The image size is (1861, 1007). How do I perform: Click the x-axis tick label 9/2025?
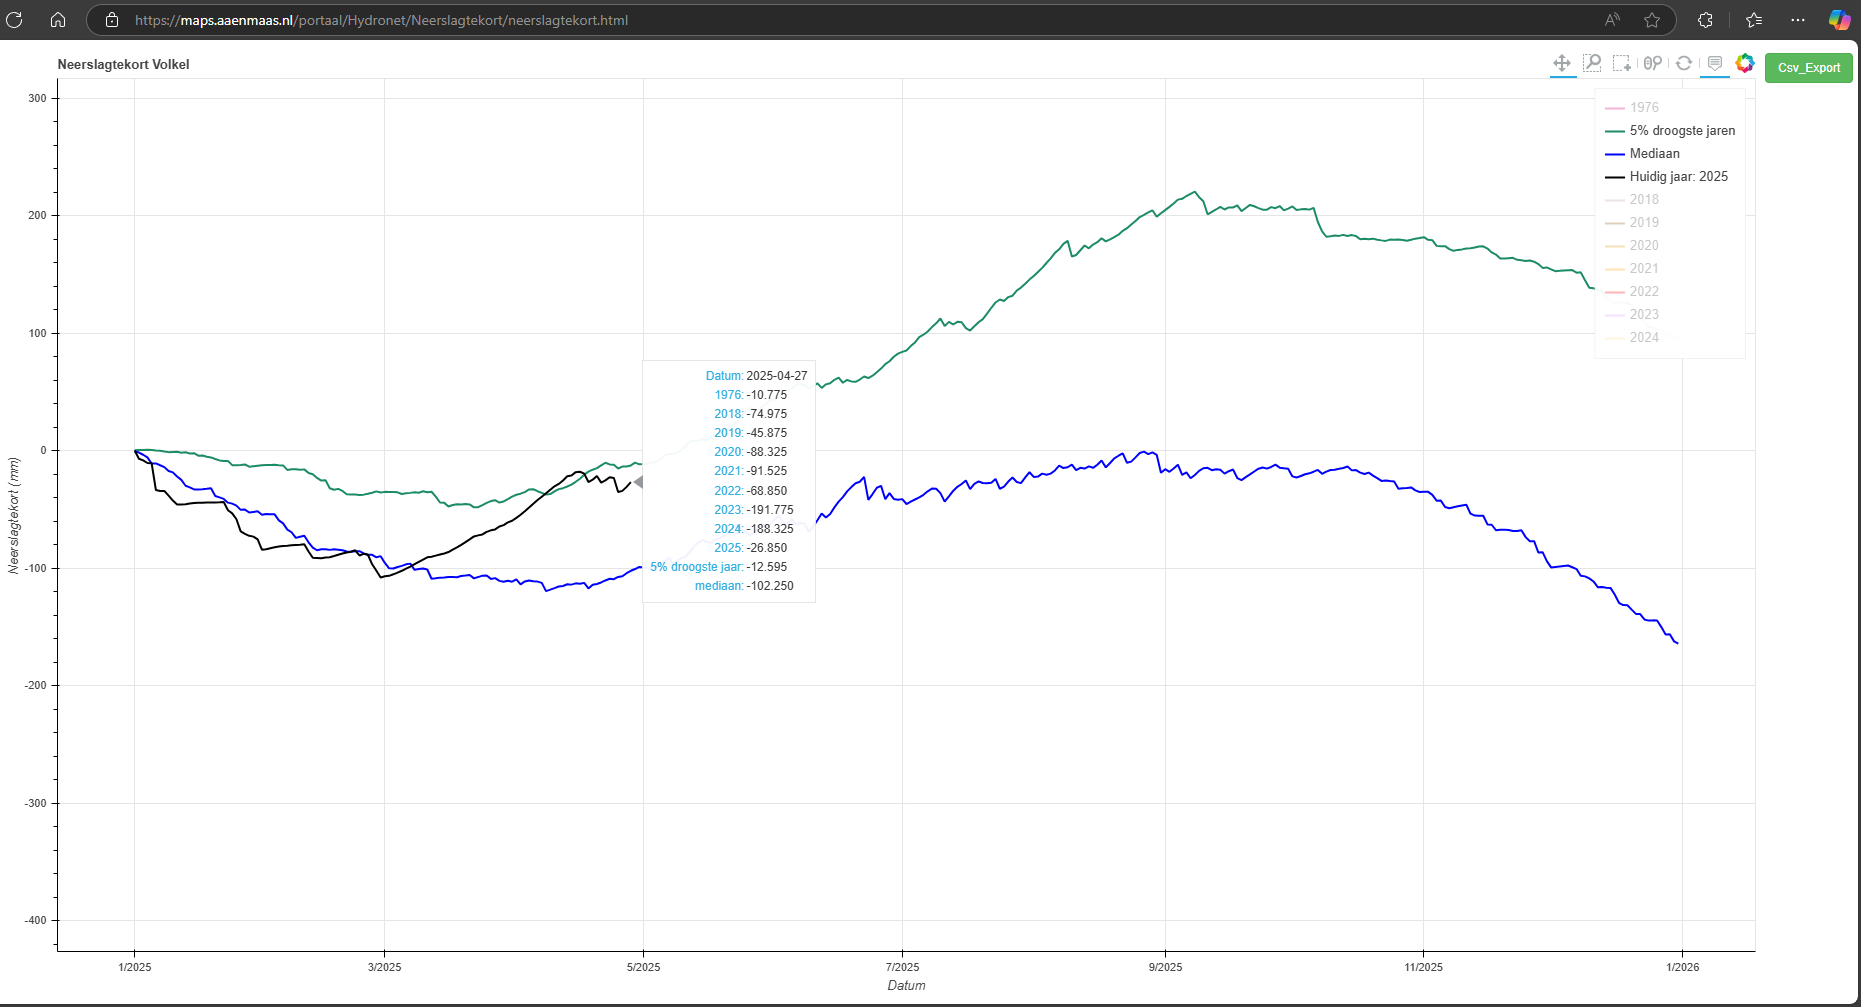pos(1165,967)
